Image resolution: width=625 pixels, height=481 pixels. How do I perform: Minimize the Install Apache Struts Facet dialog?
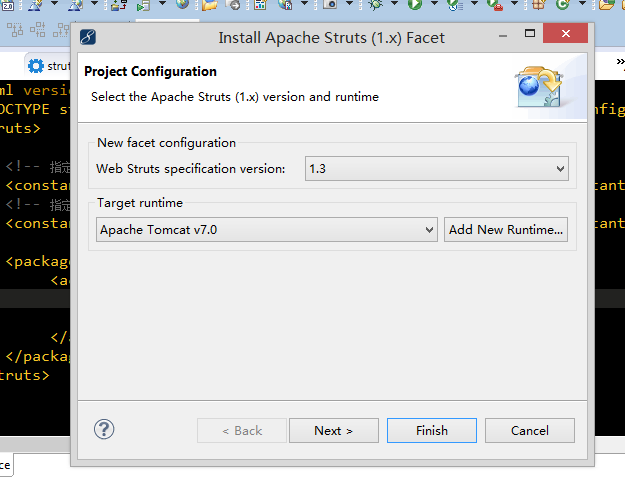503,35
